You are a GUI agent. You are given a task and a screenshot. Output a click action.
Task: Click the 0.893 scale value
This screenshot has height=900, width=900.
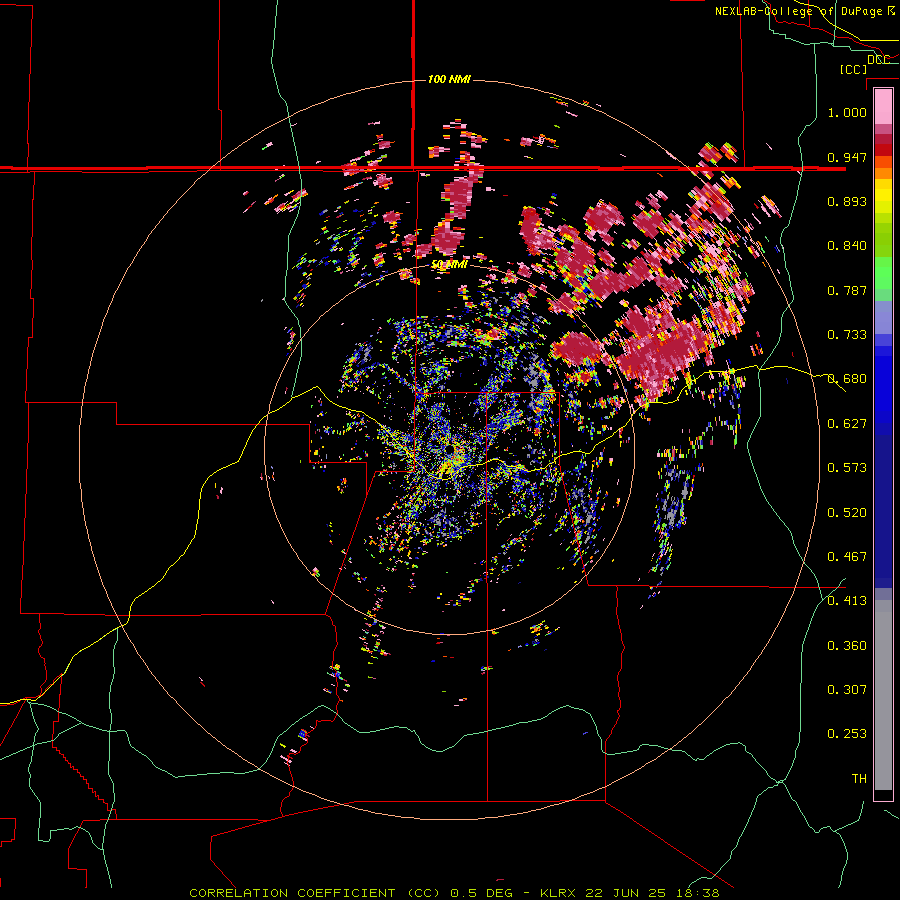(847, 201)
